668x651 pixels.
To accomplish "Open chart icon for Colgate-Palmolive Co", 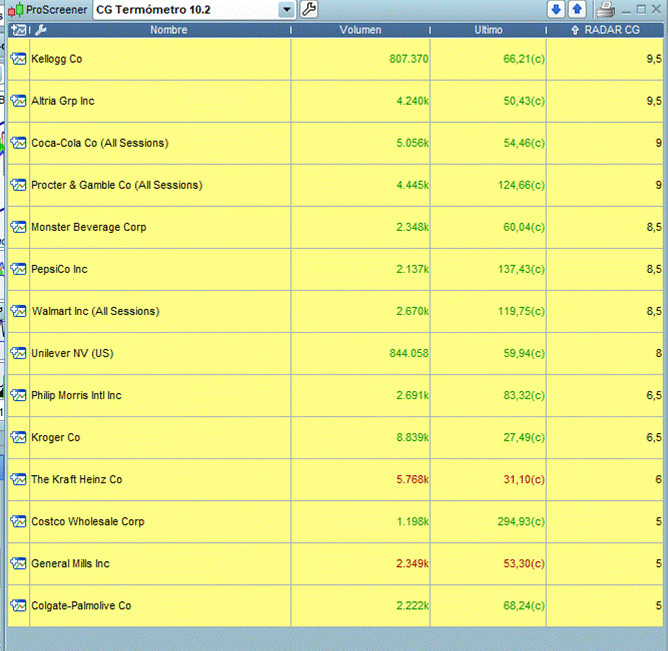I will pos(18,605).
